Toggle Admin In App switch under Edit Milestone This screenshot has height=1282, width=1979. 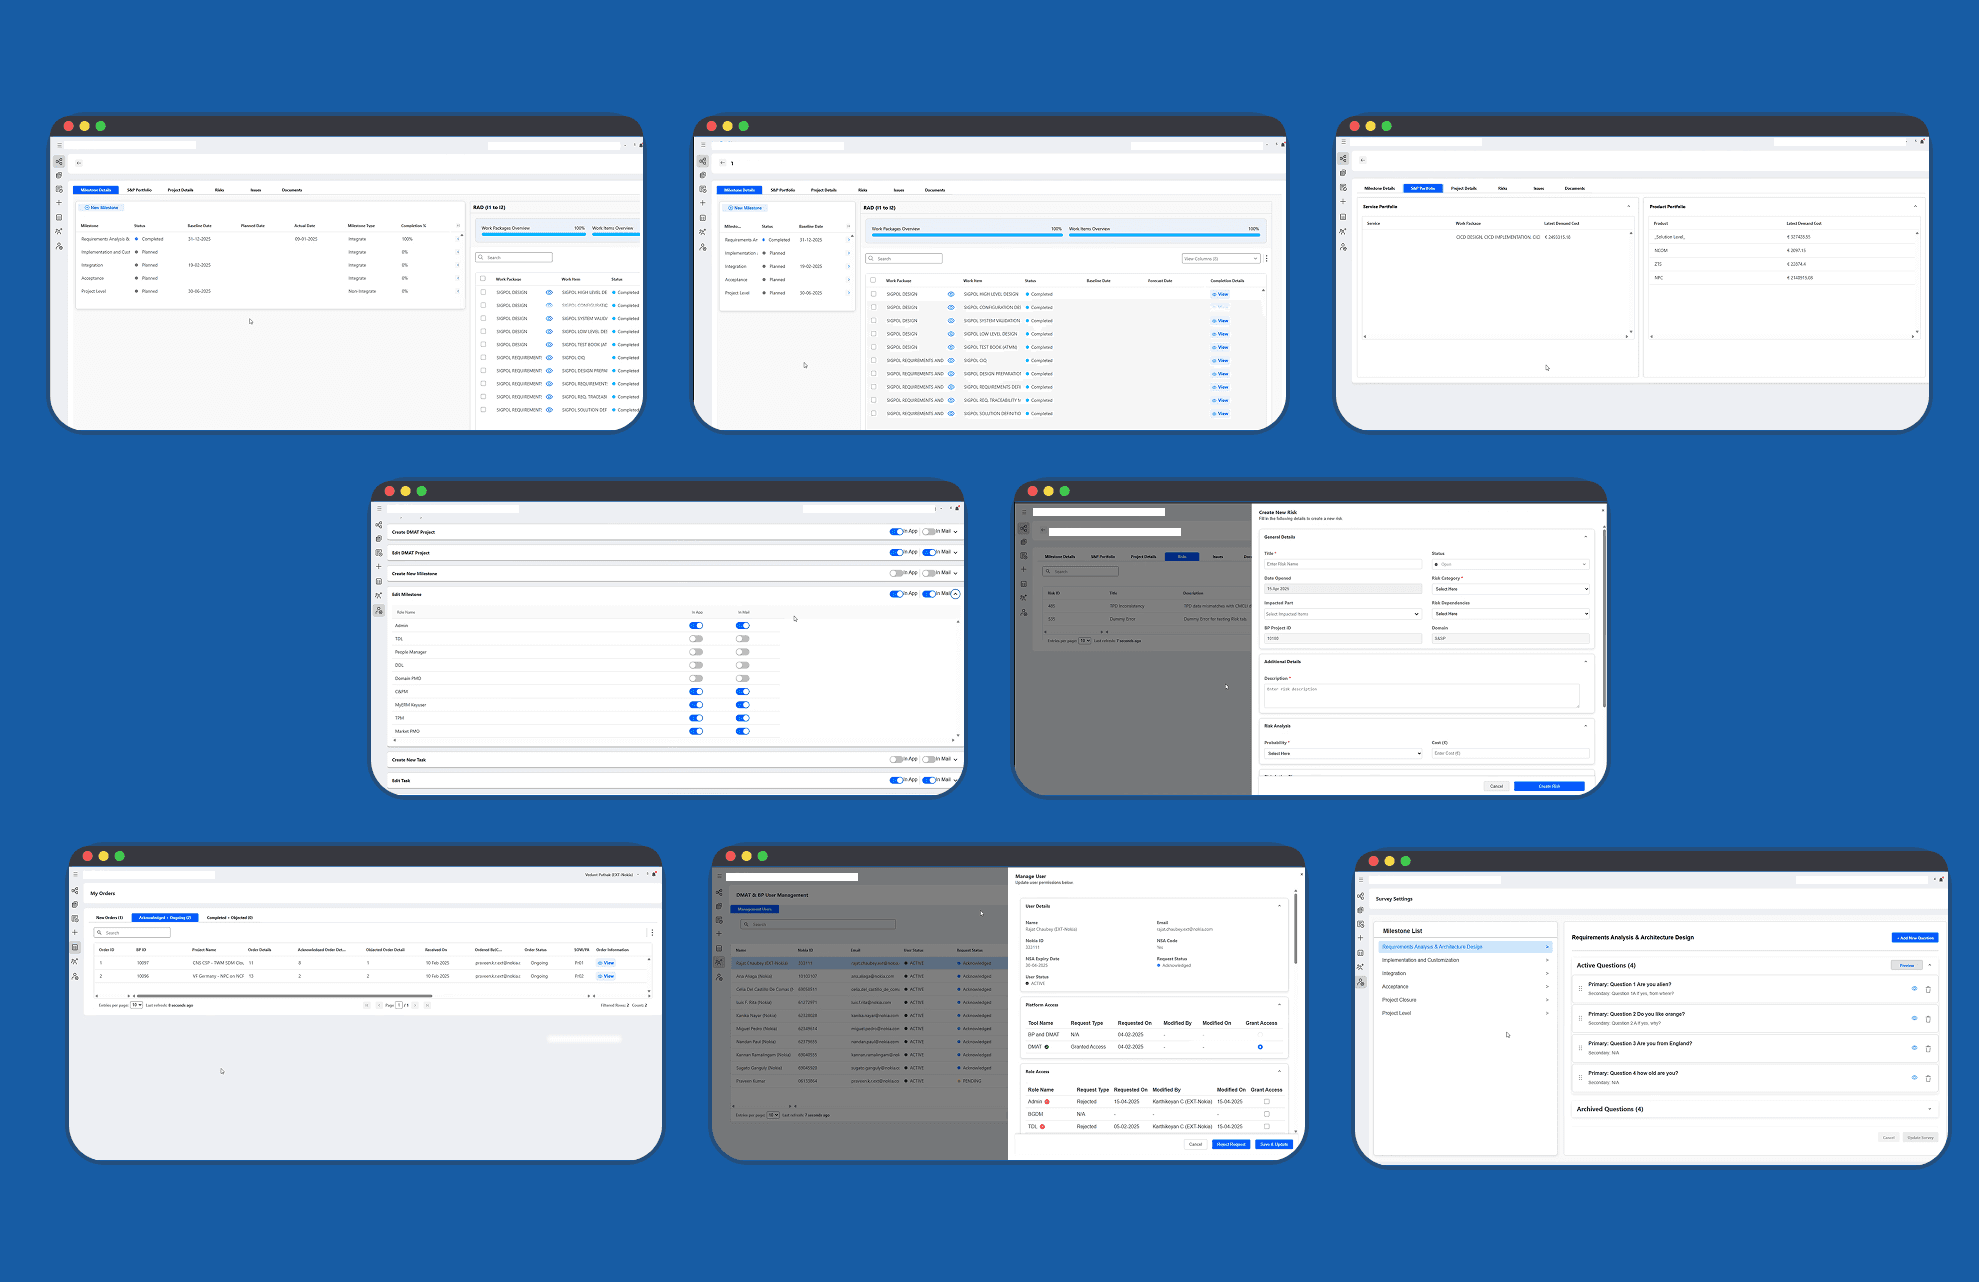pyautogui.click(x=696, y=626)
